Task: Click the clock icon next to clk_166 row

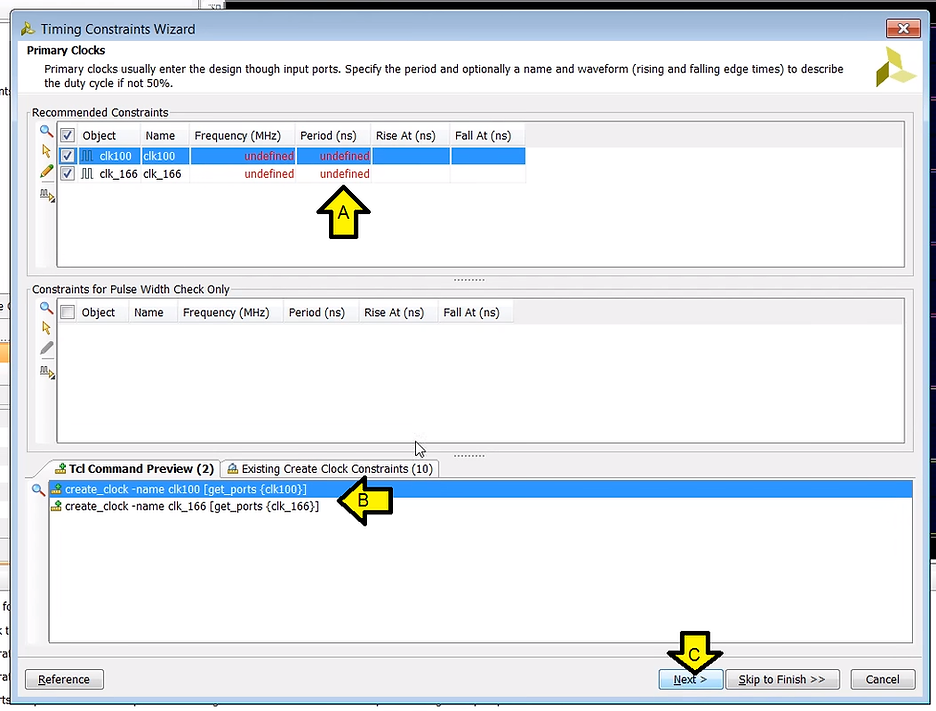Action: (x=86, y=173)
